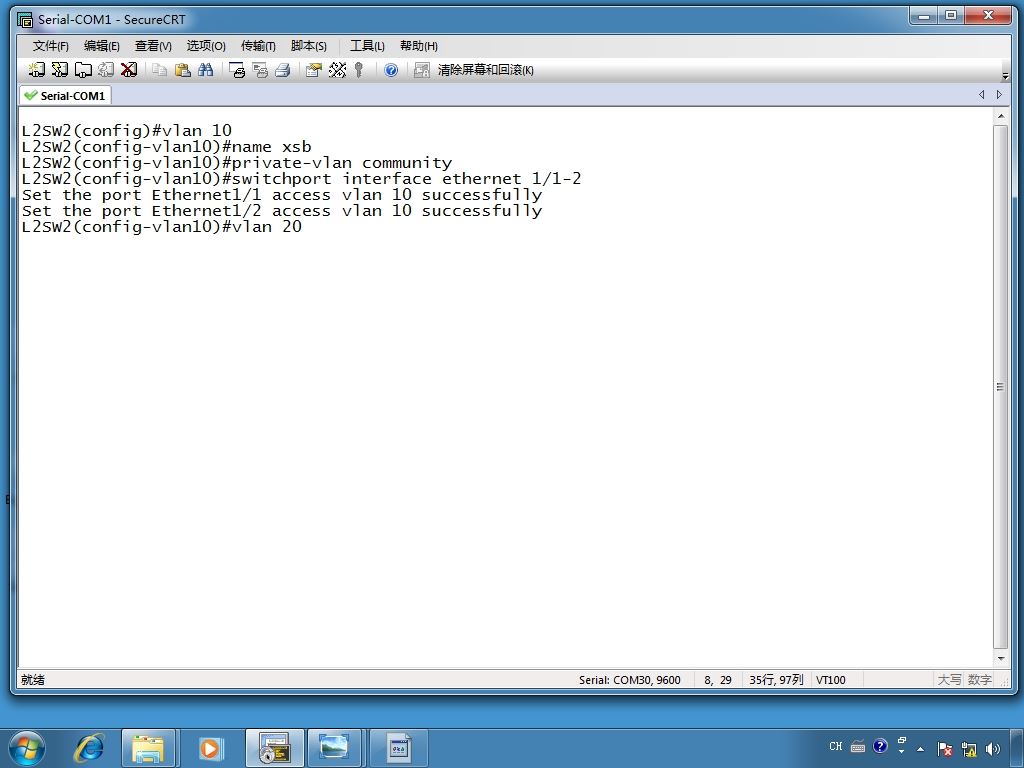Click the tab scroll left arrow
The width and height of the screenshot is (1024, 768).
pos(982,95)
